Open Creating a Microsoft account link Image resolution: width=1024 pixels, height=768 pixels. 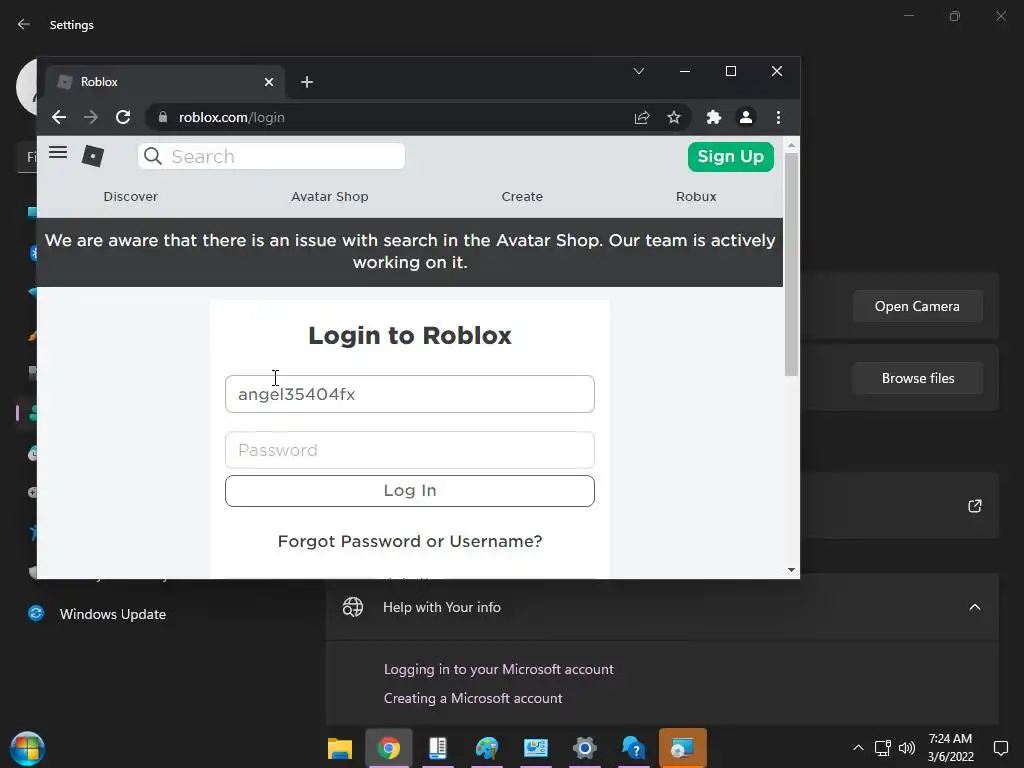pos(473,698)
